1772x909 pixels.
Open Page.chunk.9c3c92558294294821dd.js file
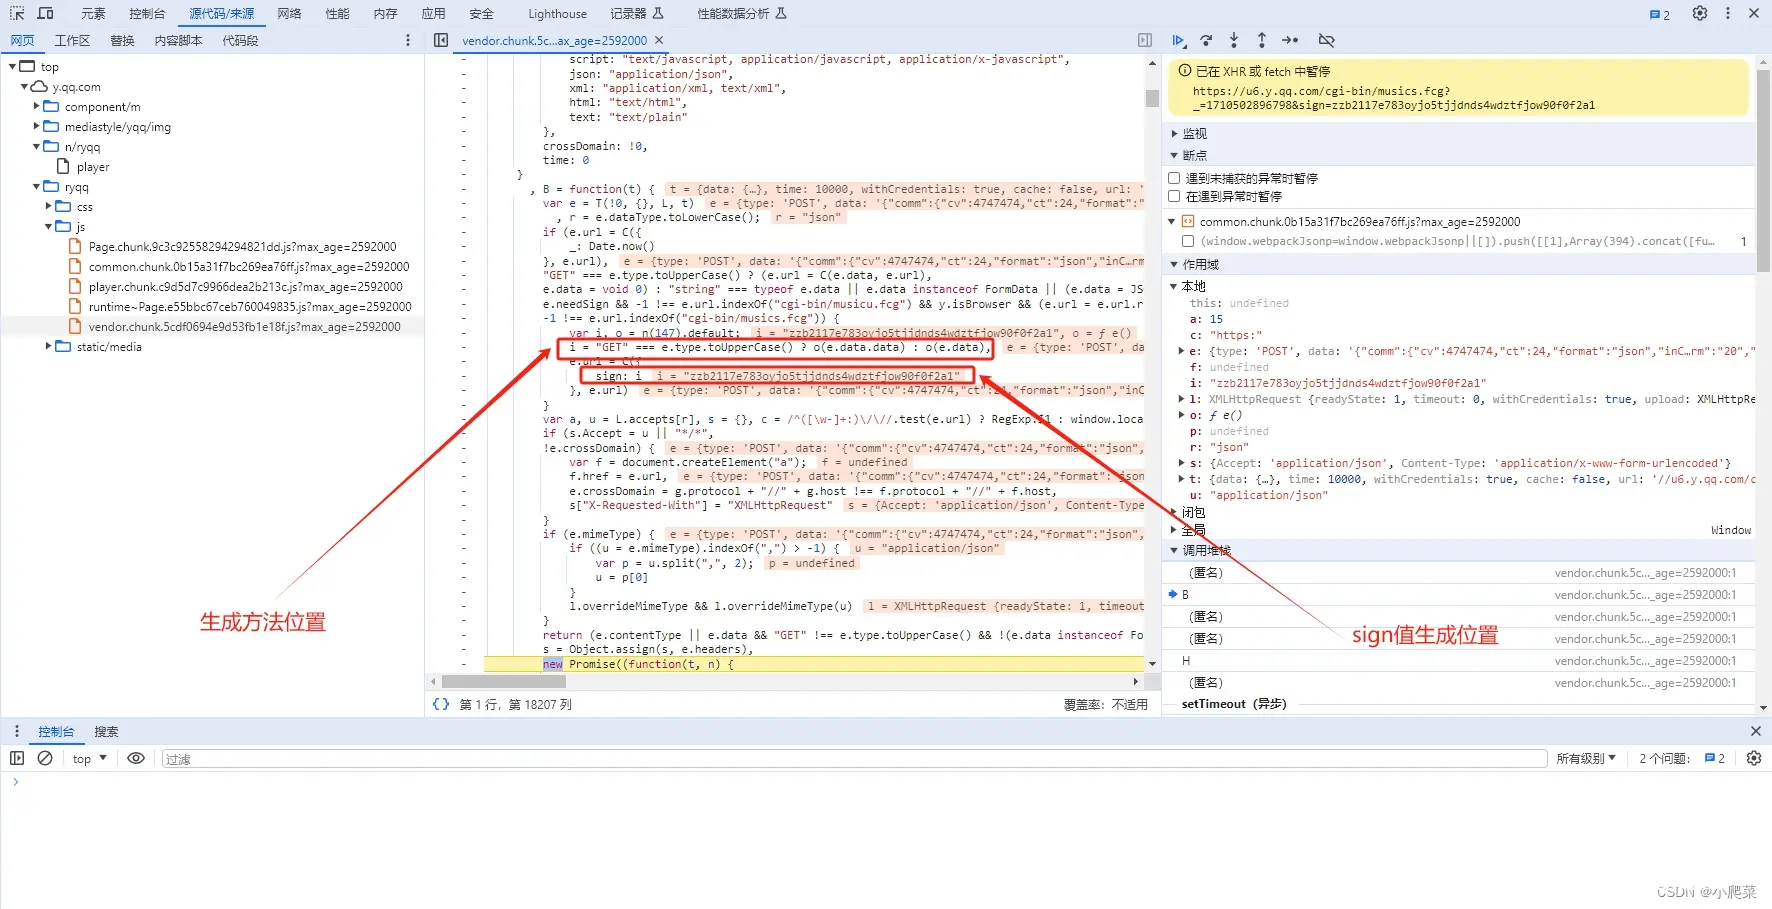[242, 247]
